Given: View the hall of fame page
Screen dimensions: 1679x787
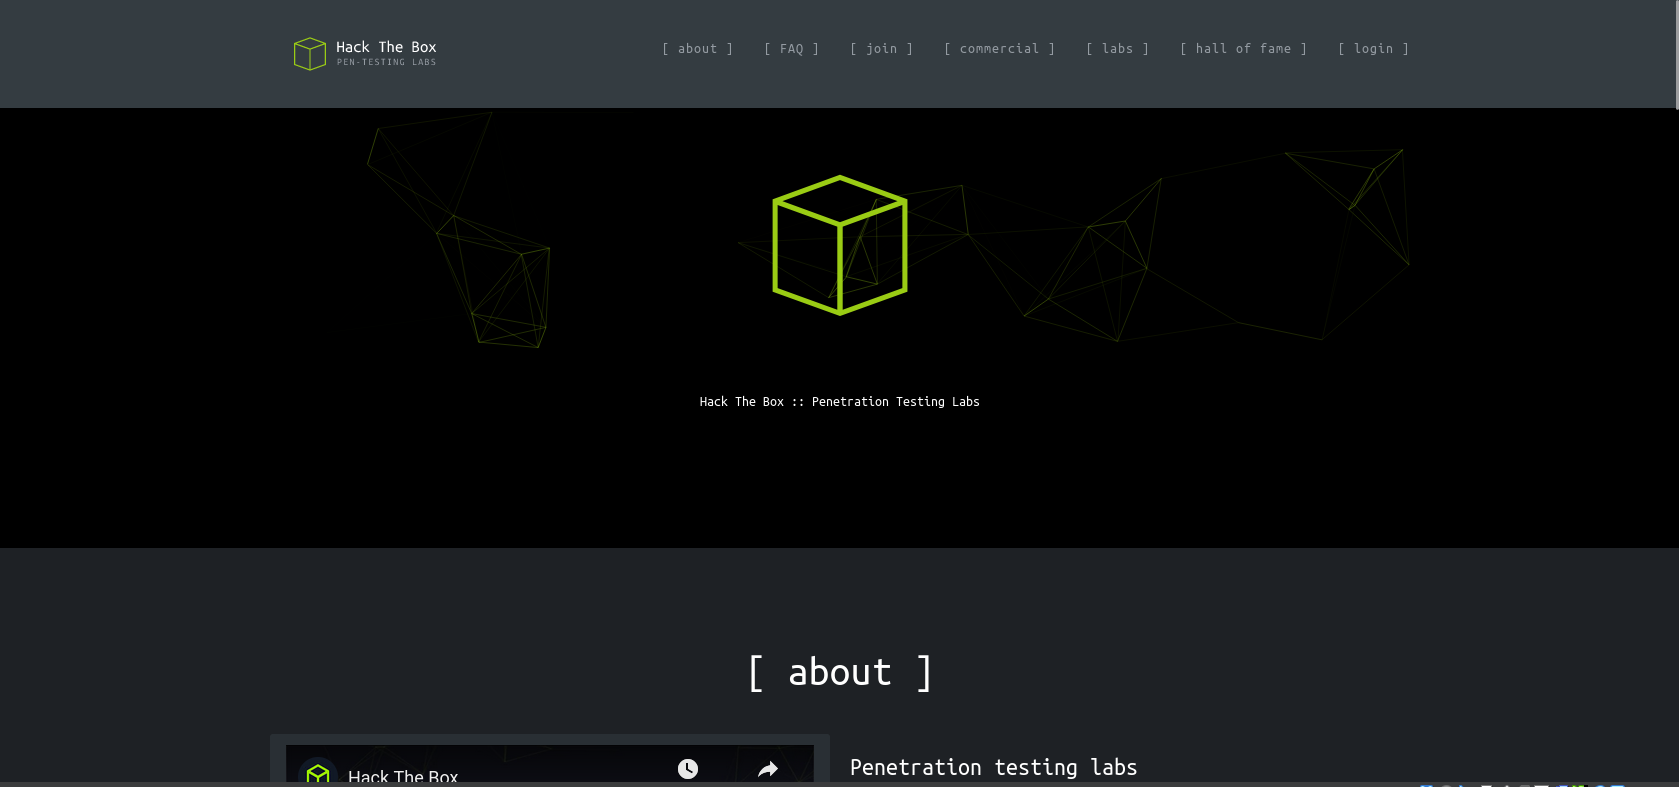Looking at the screenshot, I should [1243, 49].
